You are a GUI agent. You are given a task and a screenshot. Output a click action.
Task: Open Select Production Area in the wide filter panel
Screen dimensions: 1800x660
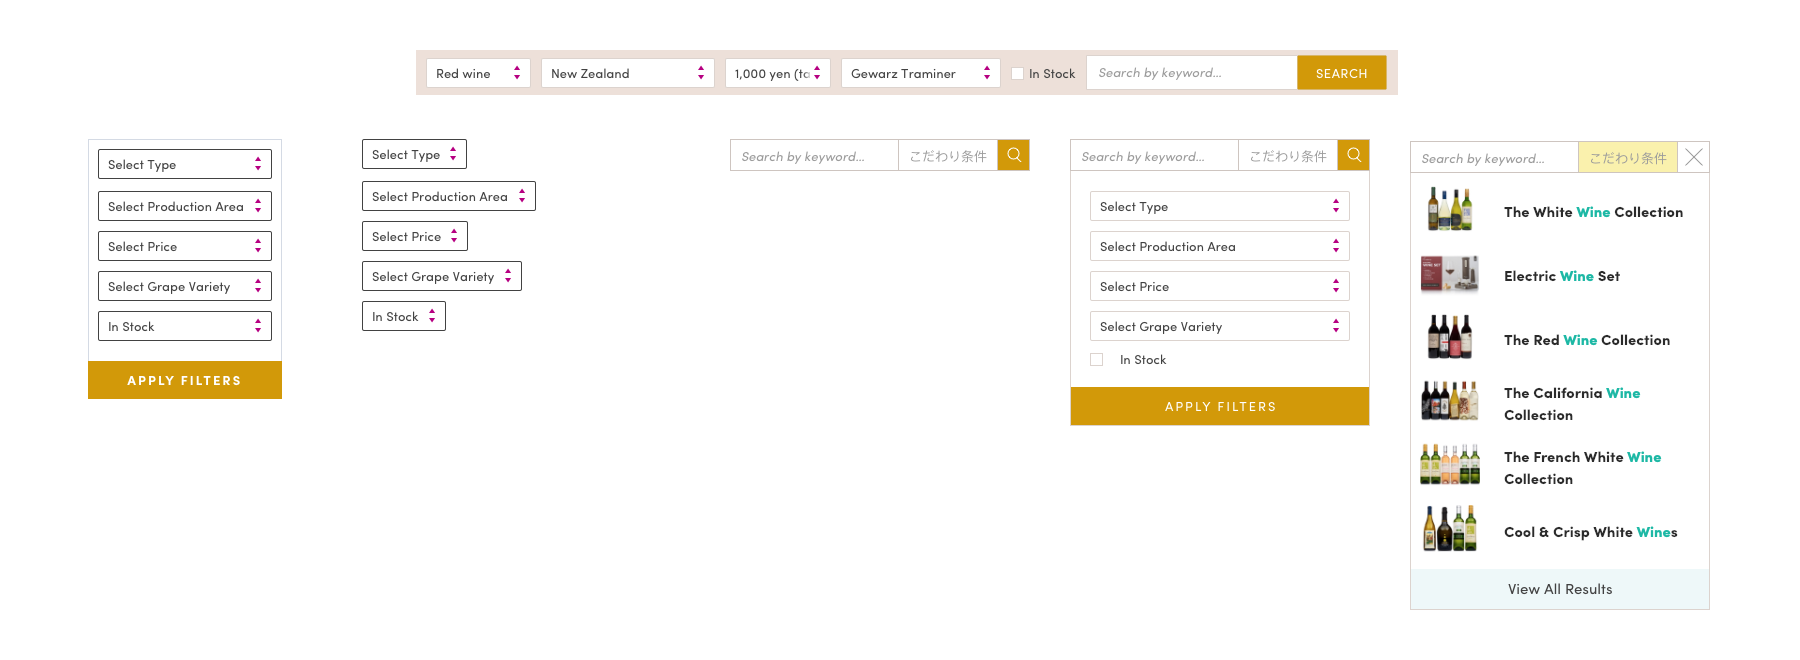[x=1220, y=246]
